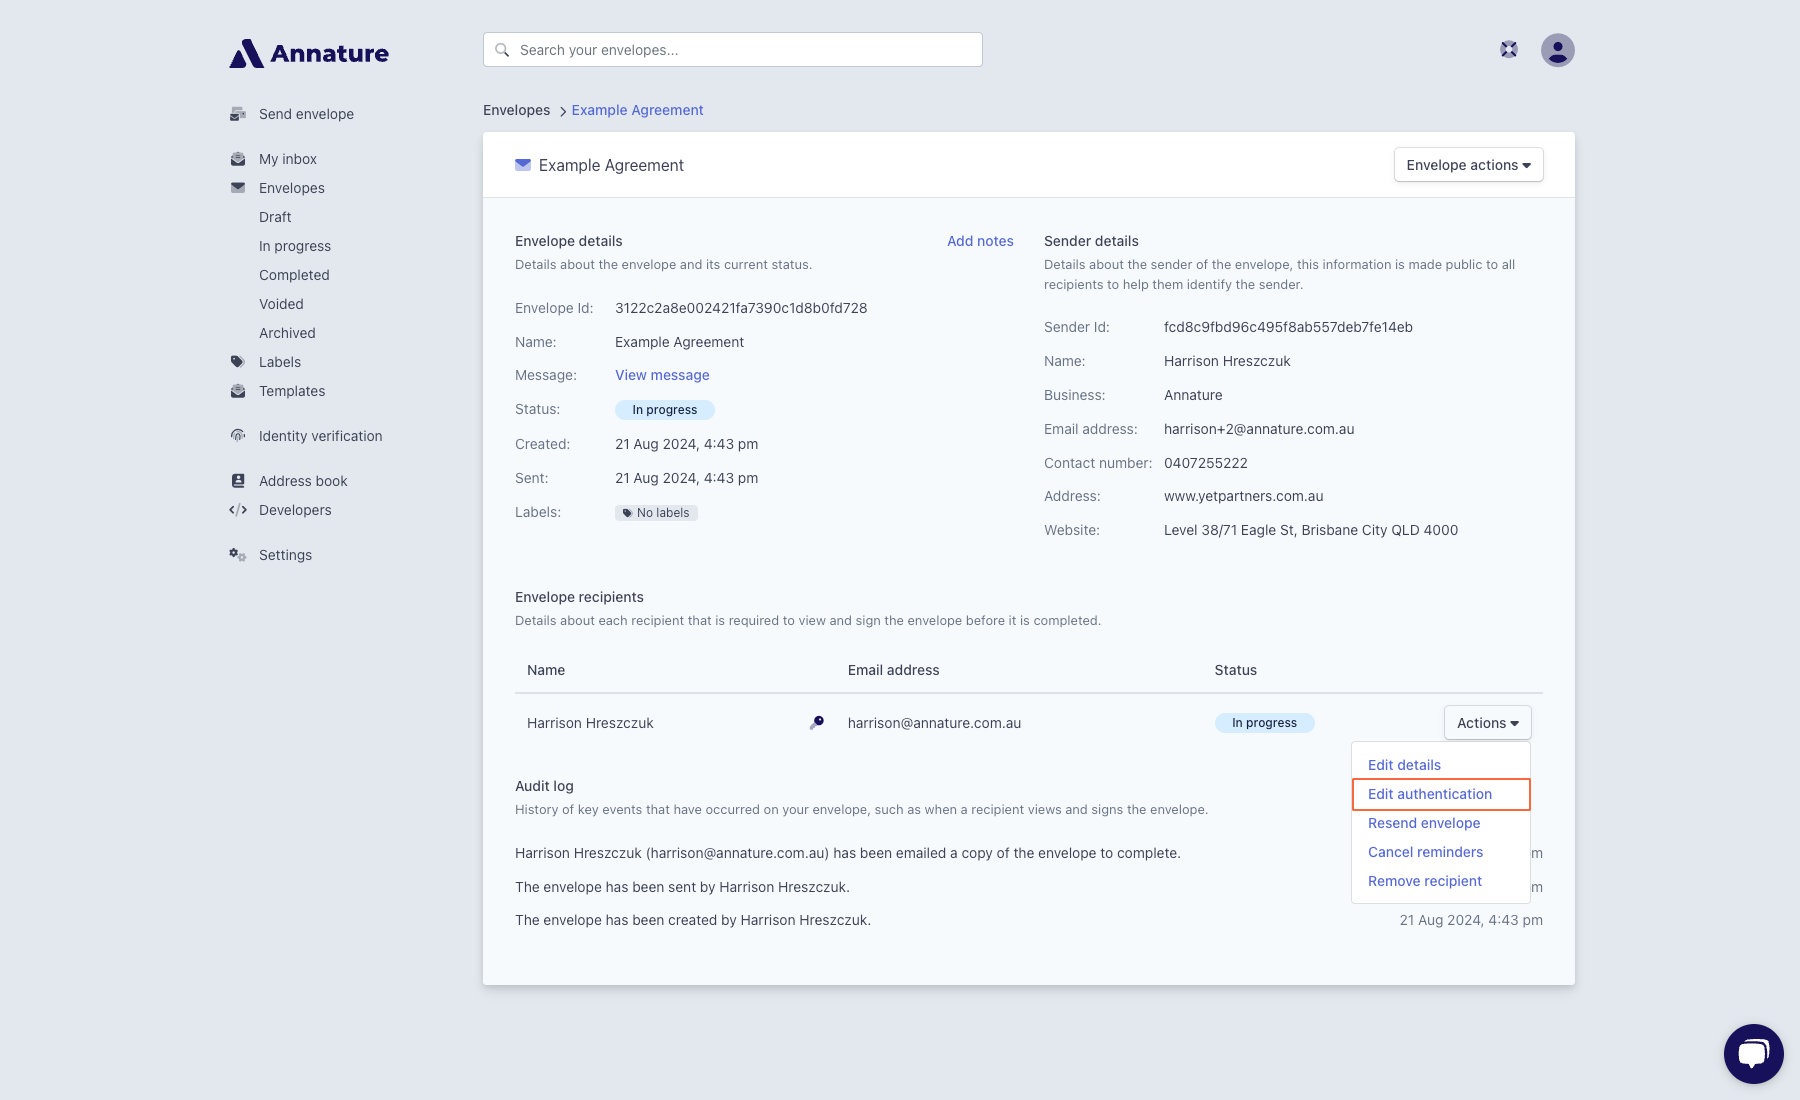This screenshot has width=1800, height=1100.
Task: Click the Developers code icon
Action: tap(238, 510)
